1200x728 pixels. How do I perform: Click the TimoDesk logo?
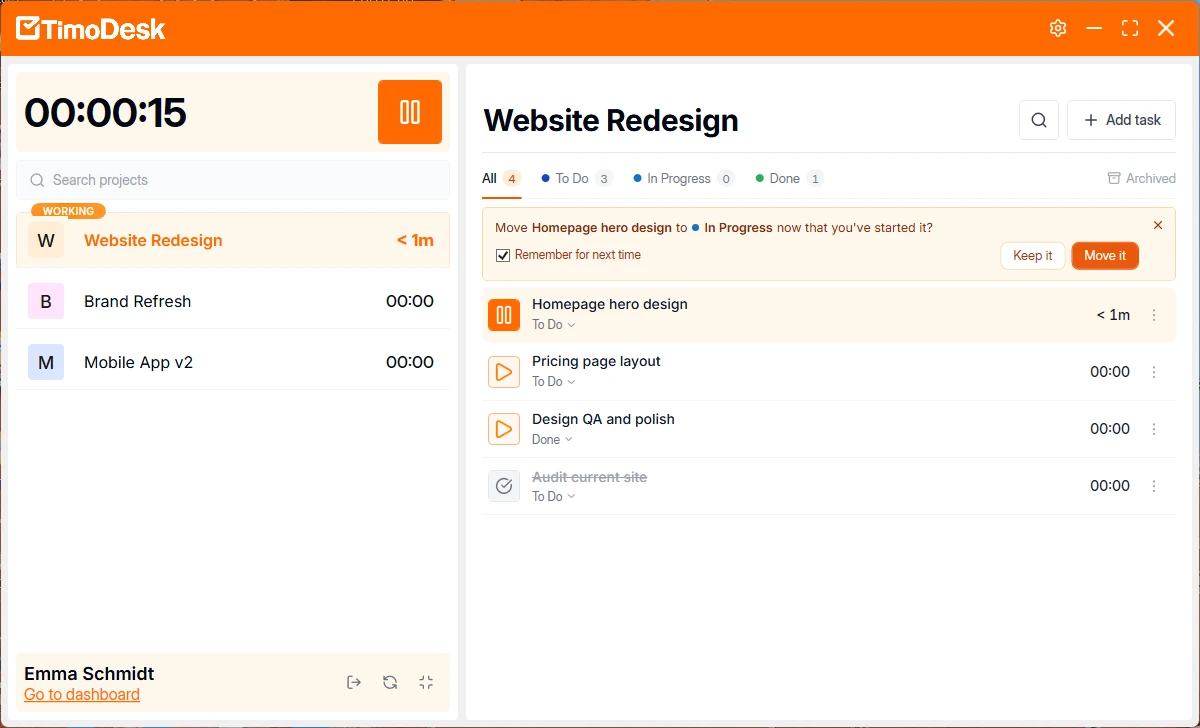(91, 28)
